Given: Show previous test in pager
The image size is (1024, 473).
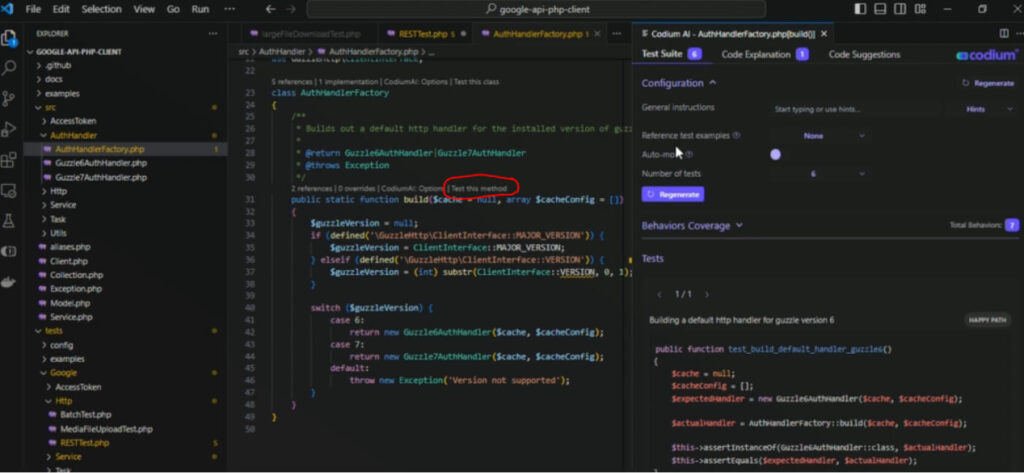Looking at the screenshot, I should 659,295.
